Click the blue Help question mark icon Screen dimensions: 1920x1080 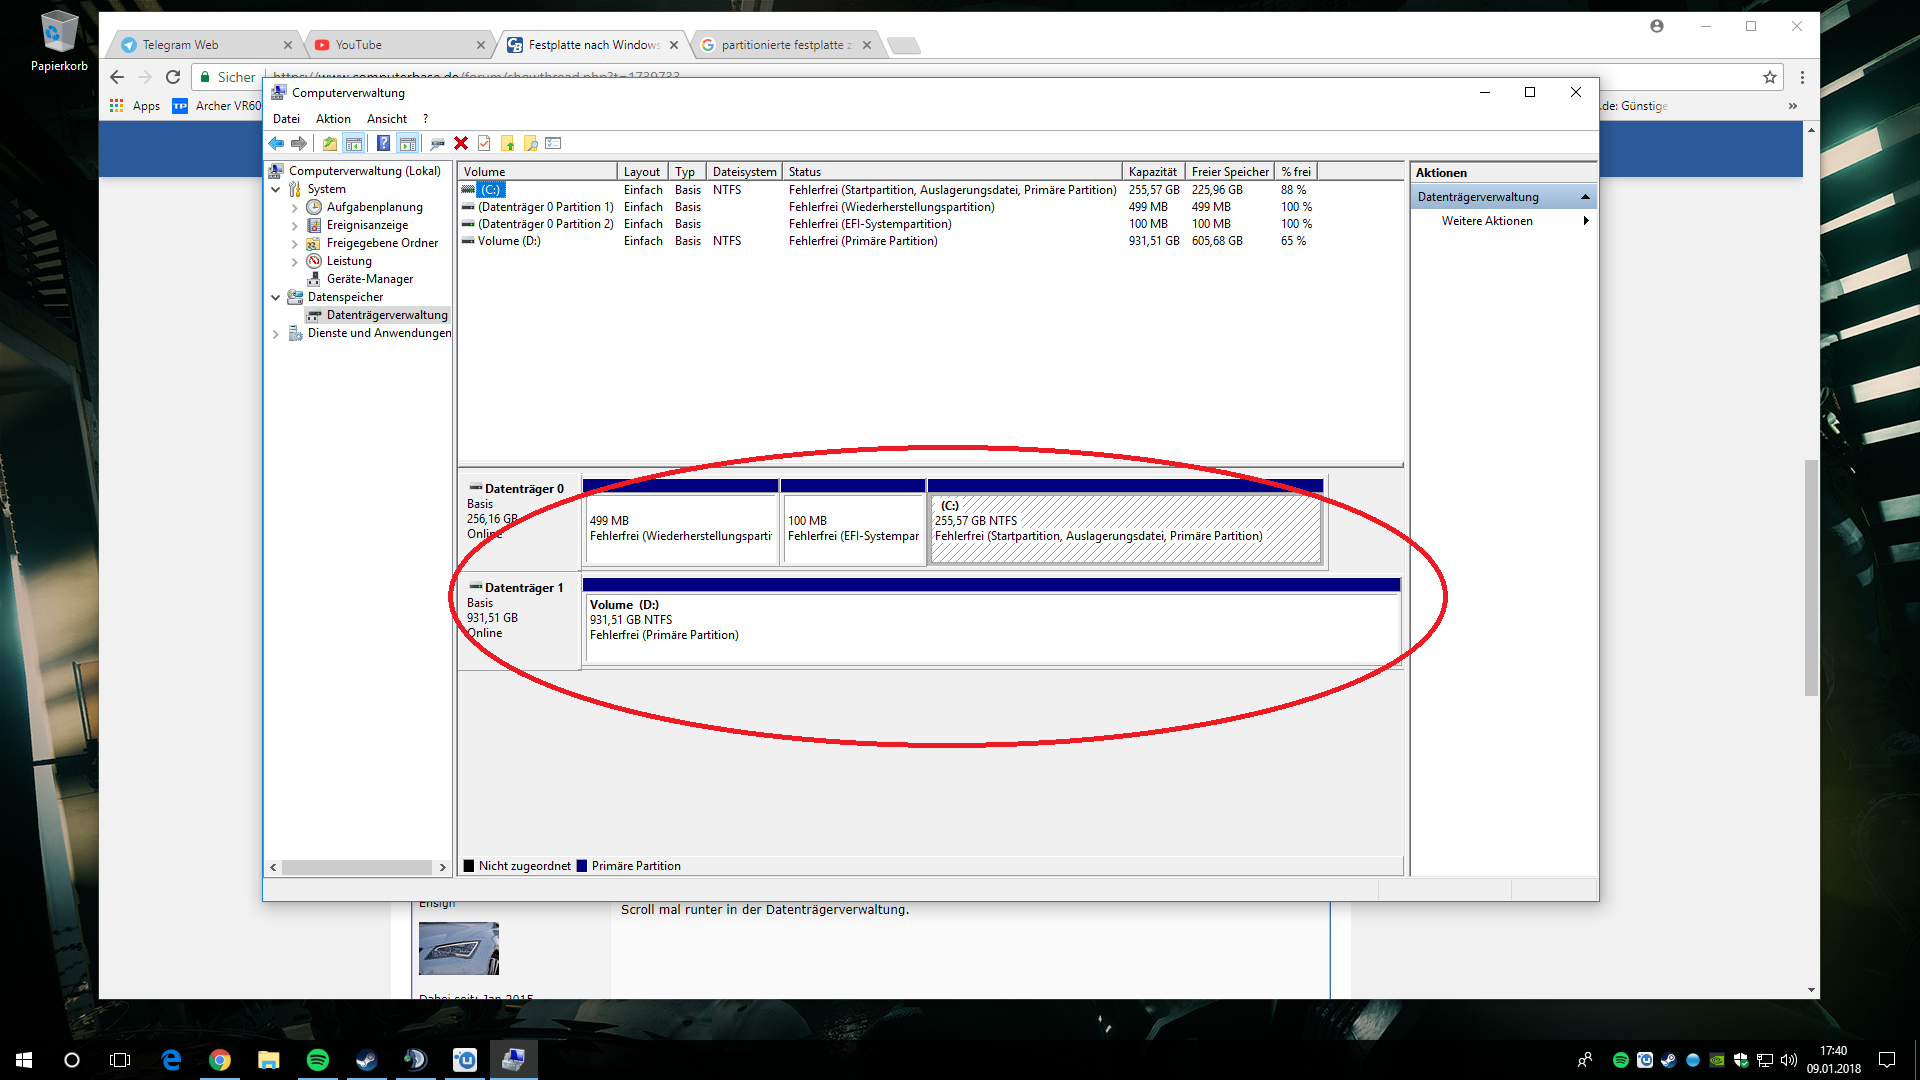[383, 144]
